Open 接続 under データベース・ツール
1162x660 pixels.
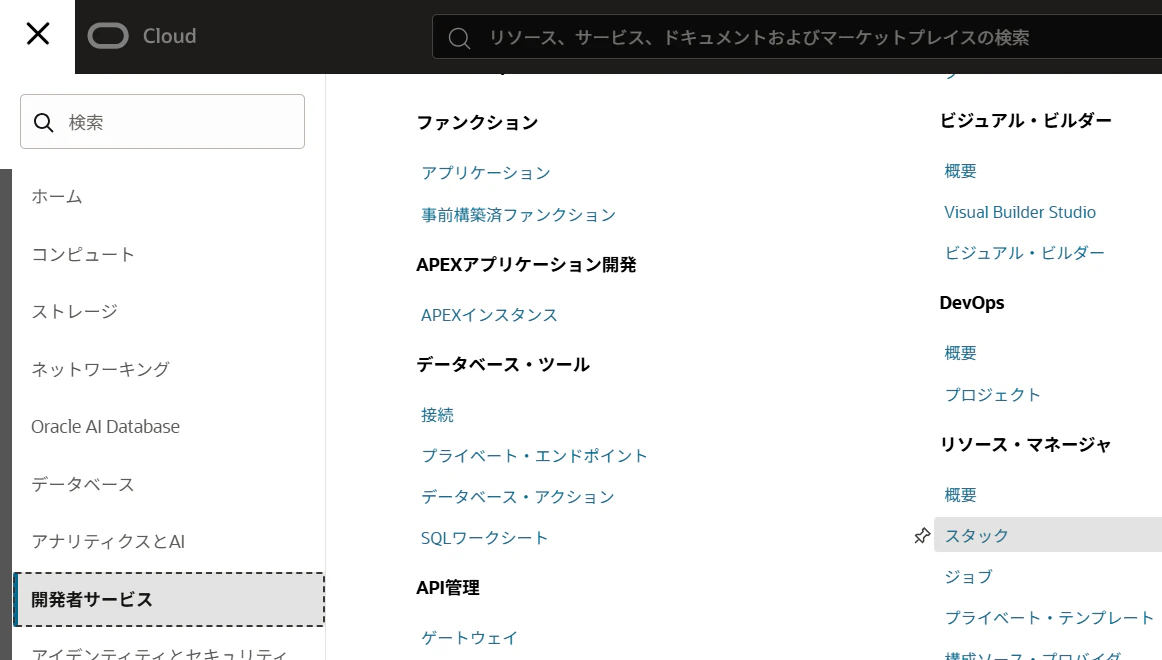[437, 415]
